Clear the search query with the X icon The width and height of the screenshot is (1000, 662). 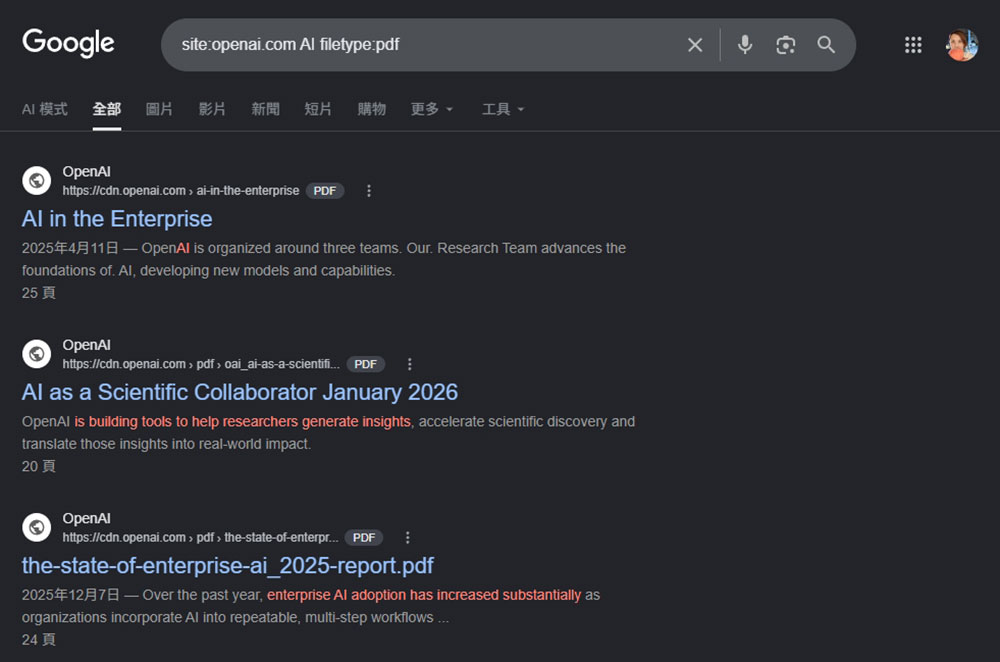[695, 45]
